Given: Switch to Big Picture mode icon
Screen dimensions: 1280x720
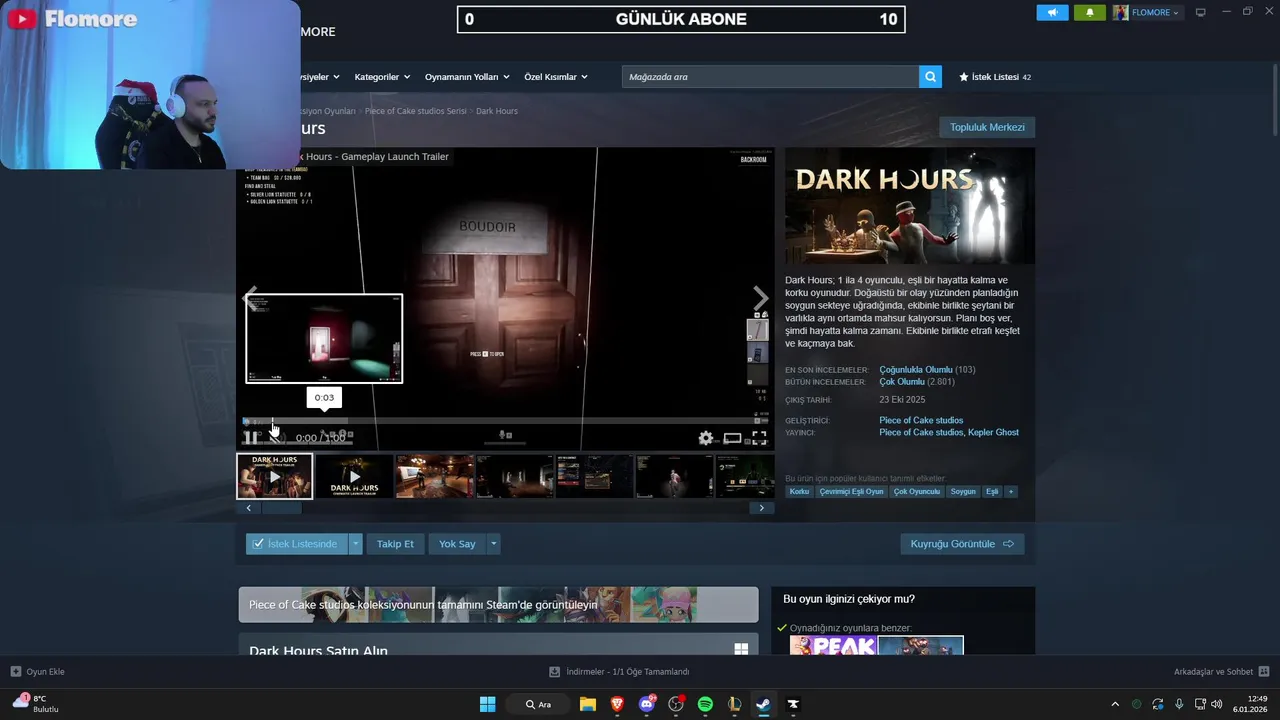Looking at the screenshot, I should pyautogui.click(x=1200, y=12).
